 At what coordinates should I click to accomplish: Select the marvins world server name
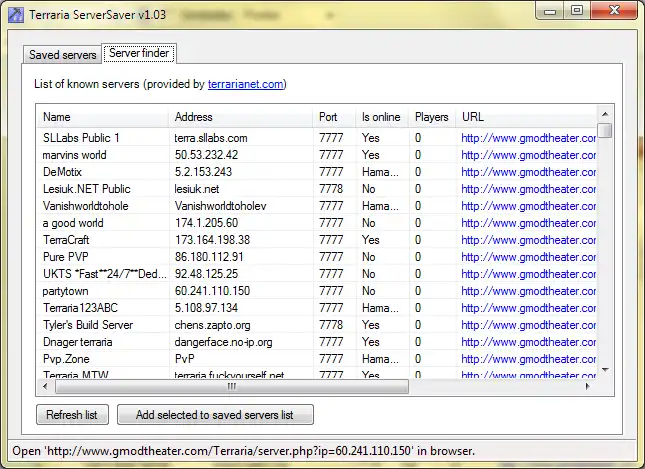(74, 155)
